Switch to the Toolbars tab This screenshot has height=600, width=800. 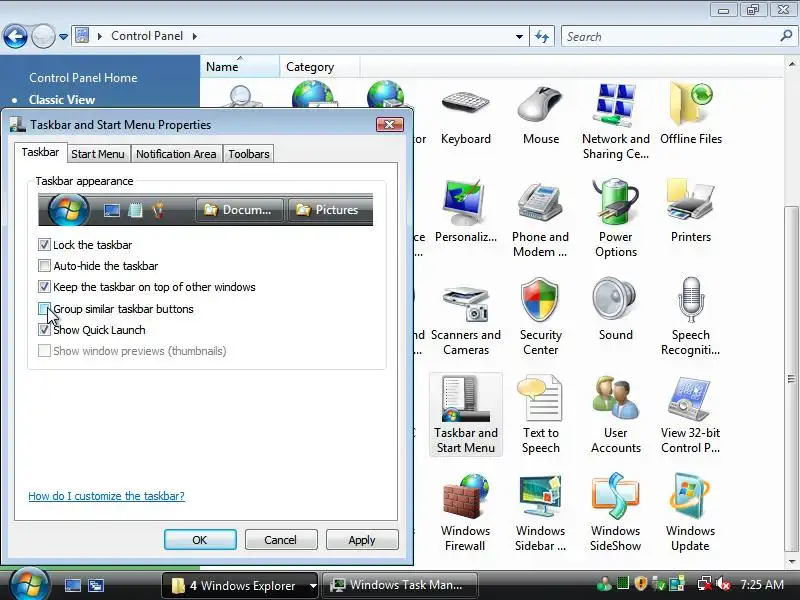tap(249, 154)
